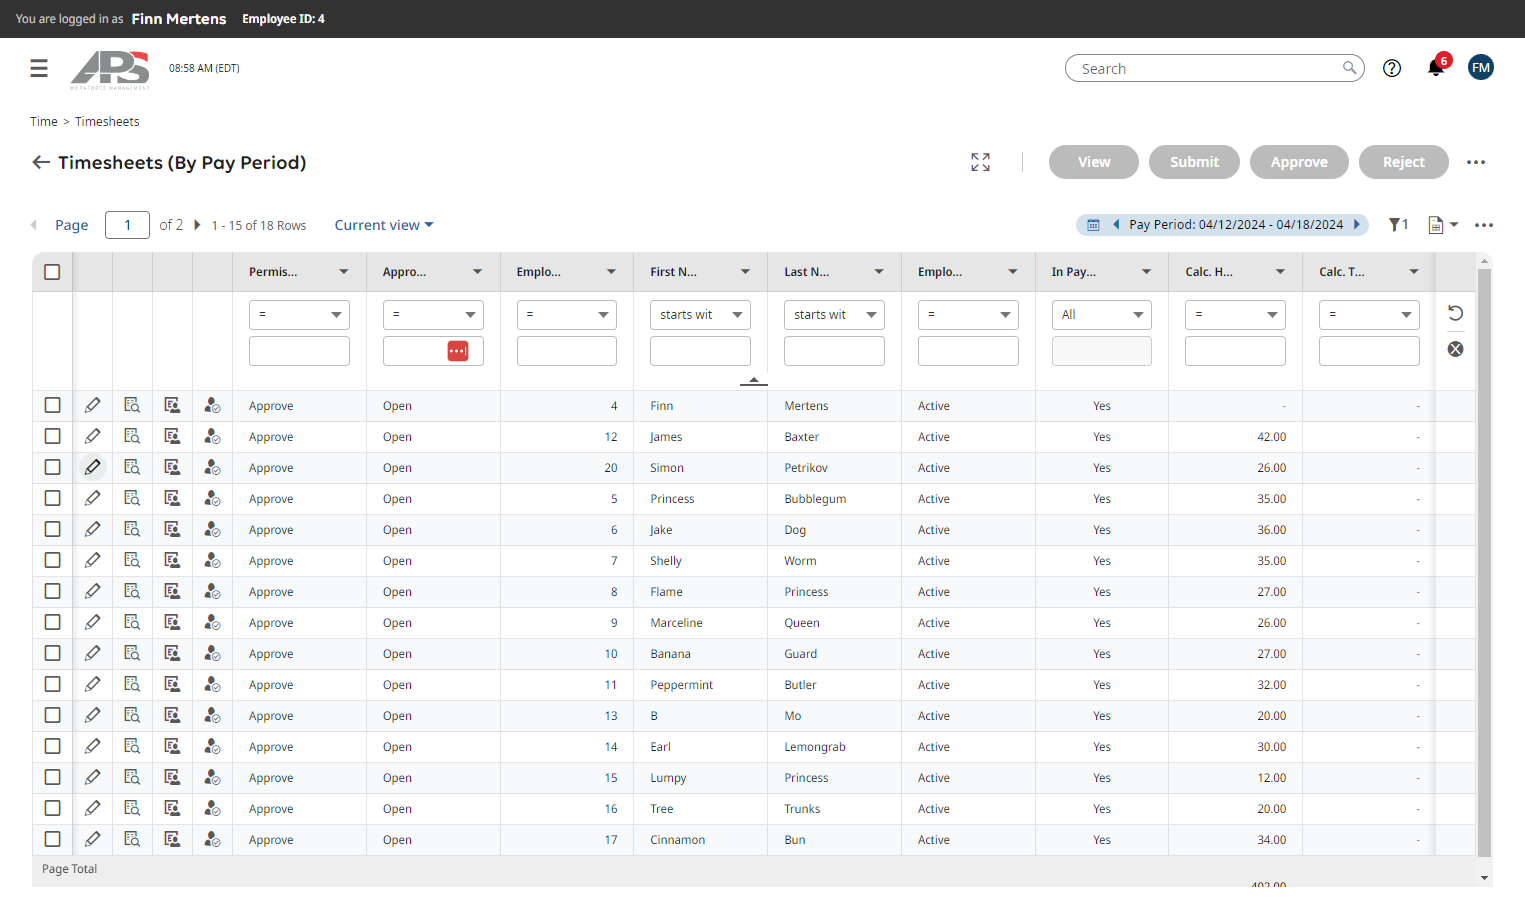1525x919 pixels.
Task: Open the Current view dropdown
Action: [384, 225]
